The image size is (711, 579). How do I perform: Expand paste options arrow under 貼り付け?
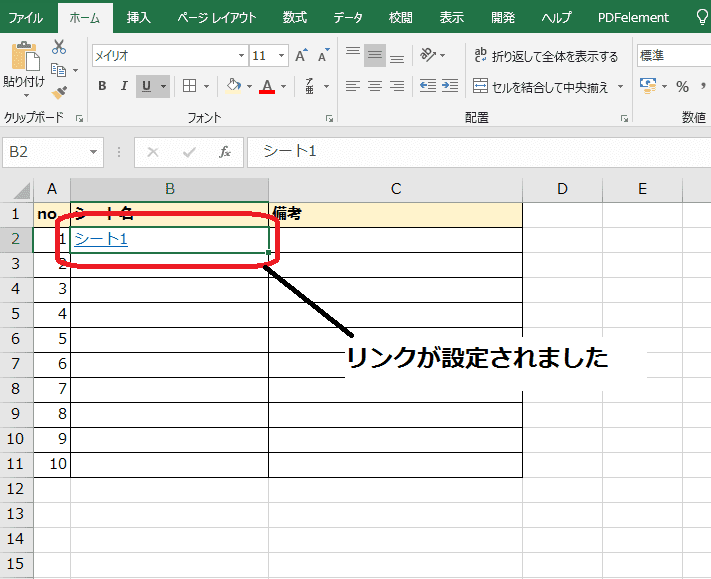[x=26, y=96]
